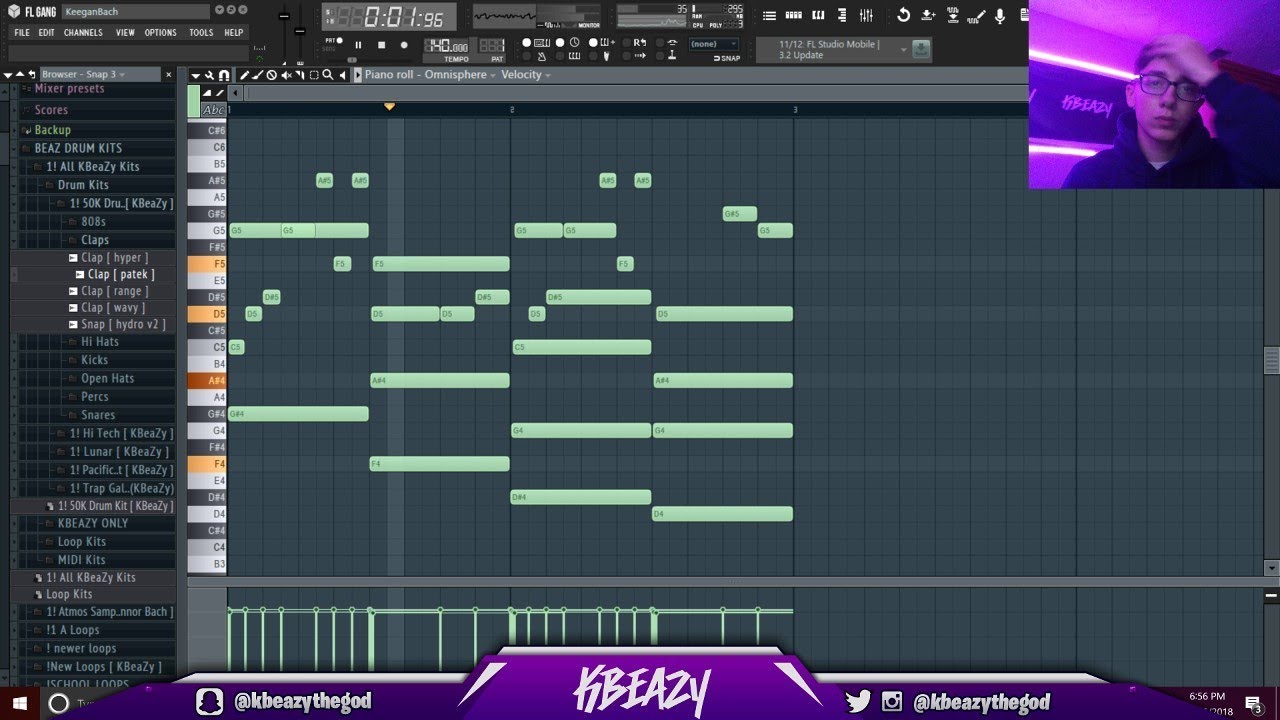Click the tempo 140.000 display
Screen dimensions: 1280x720
445,46
